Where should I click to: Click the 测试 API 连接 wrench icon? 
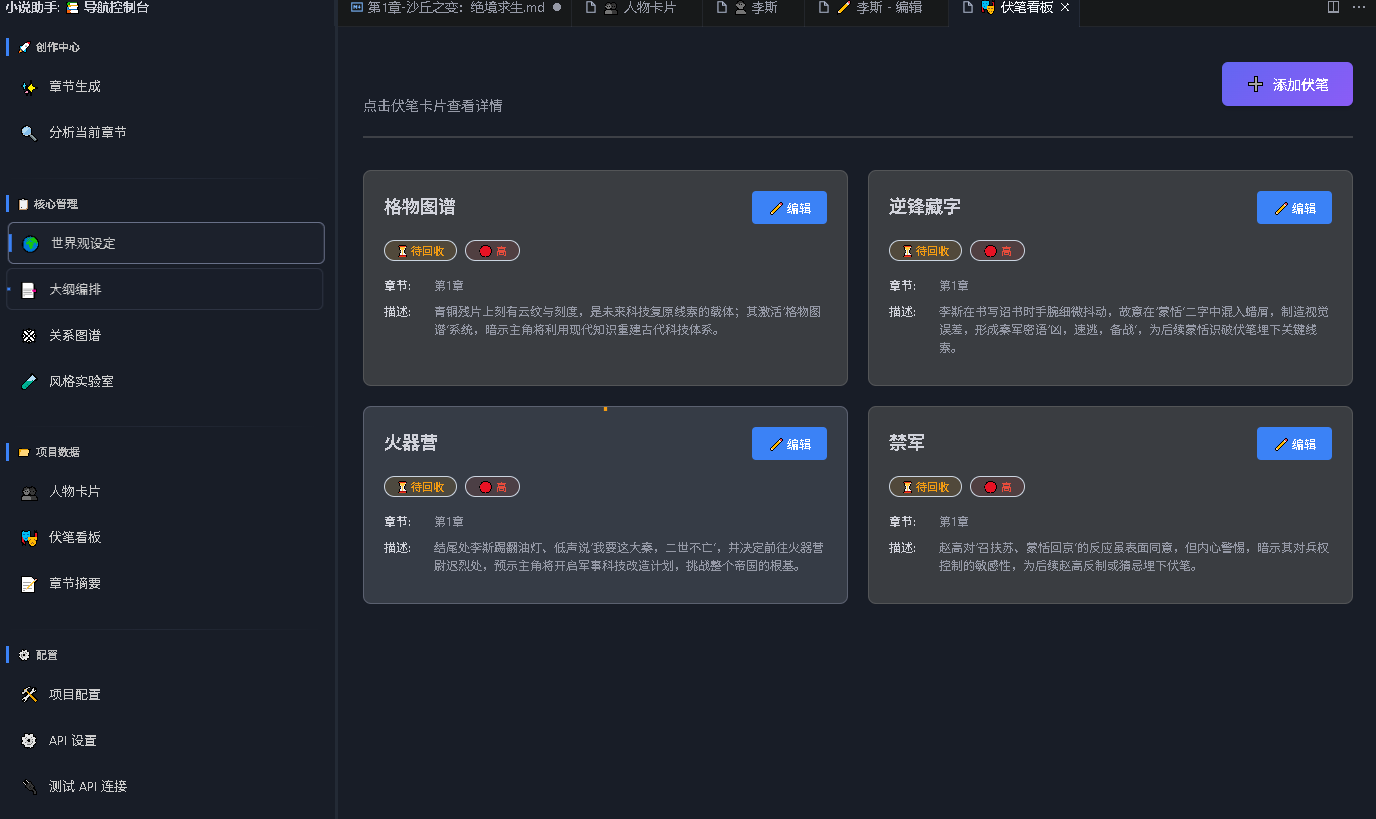pyautogui.click(x=29, y=786)
